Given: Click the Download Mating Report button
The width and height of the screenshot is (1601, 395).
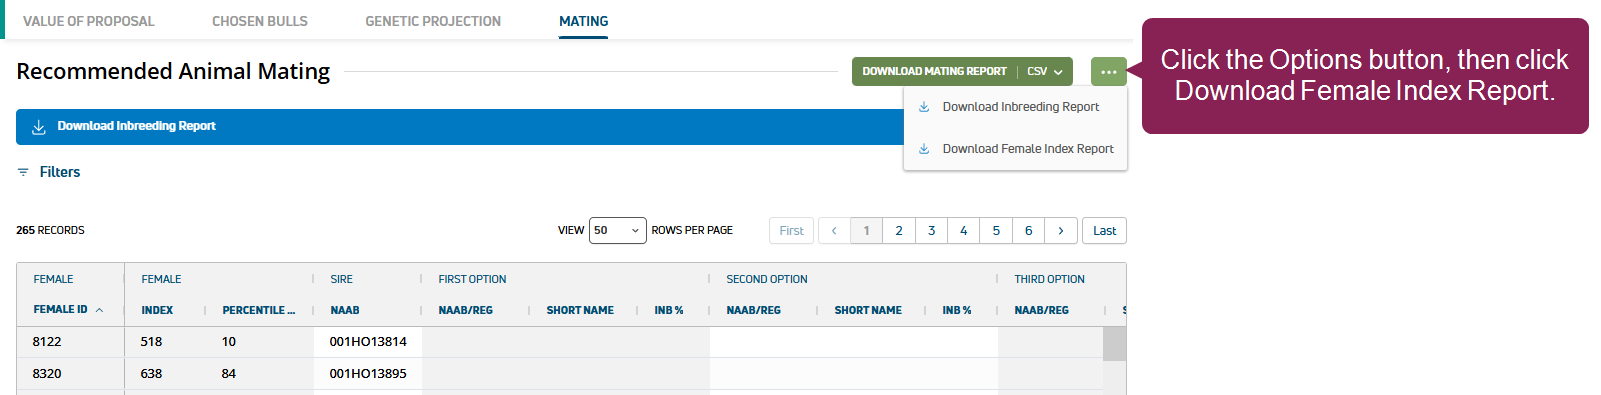Looking at the screenshot, I should 935,72.
